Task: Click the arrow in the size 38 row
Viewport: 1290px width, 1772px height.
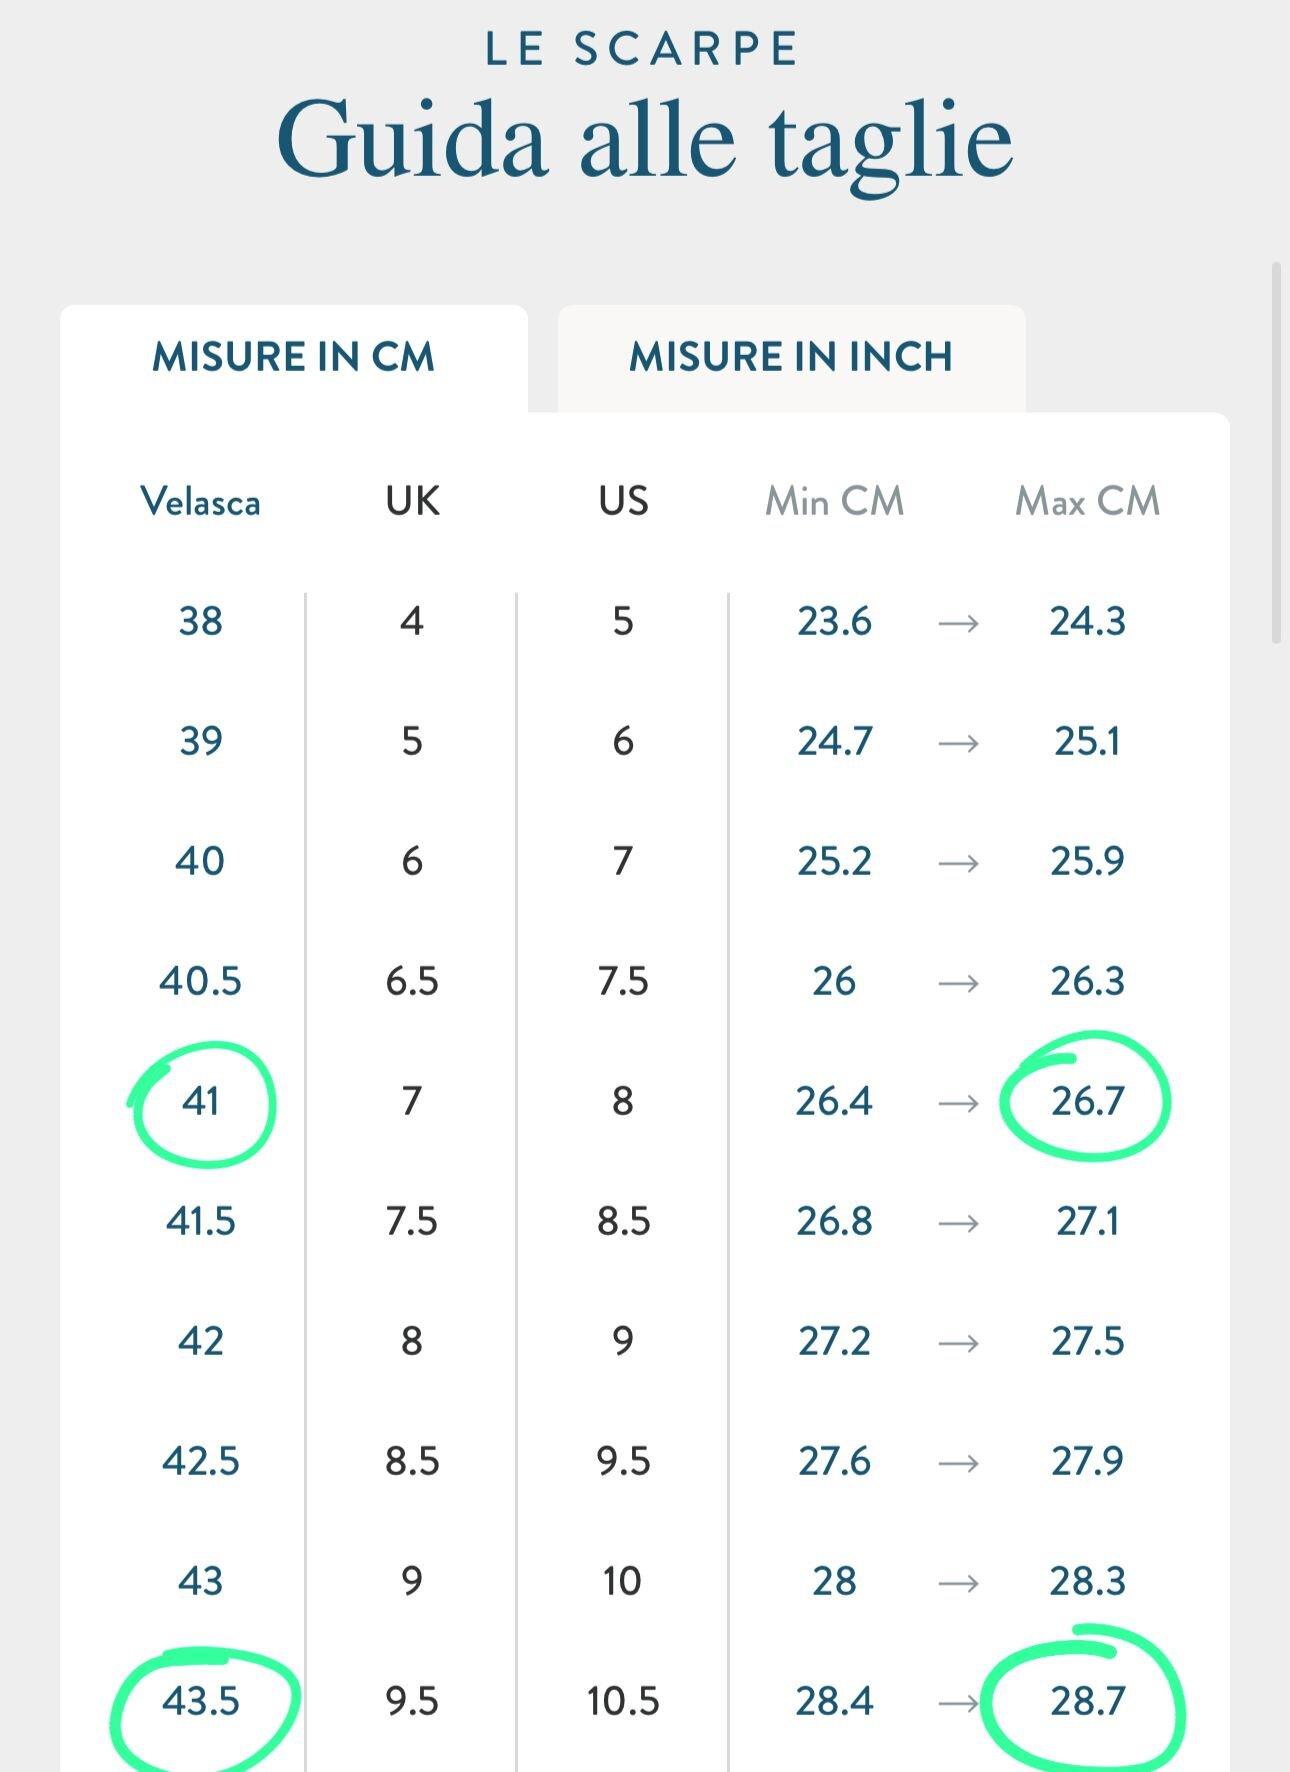Action: click(958, 623)
